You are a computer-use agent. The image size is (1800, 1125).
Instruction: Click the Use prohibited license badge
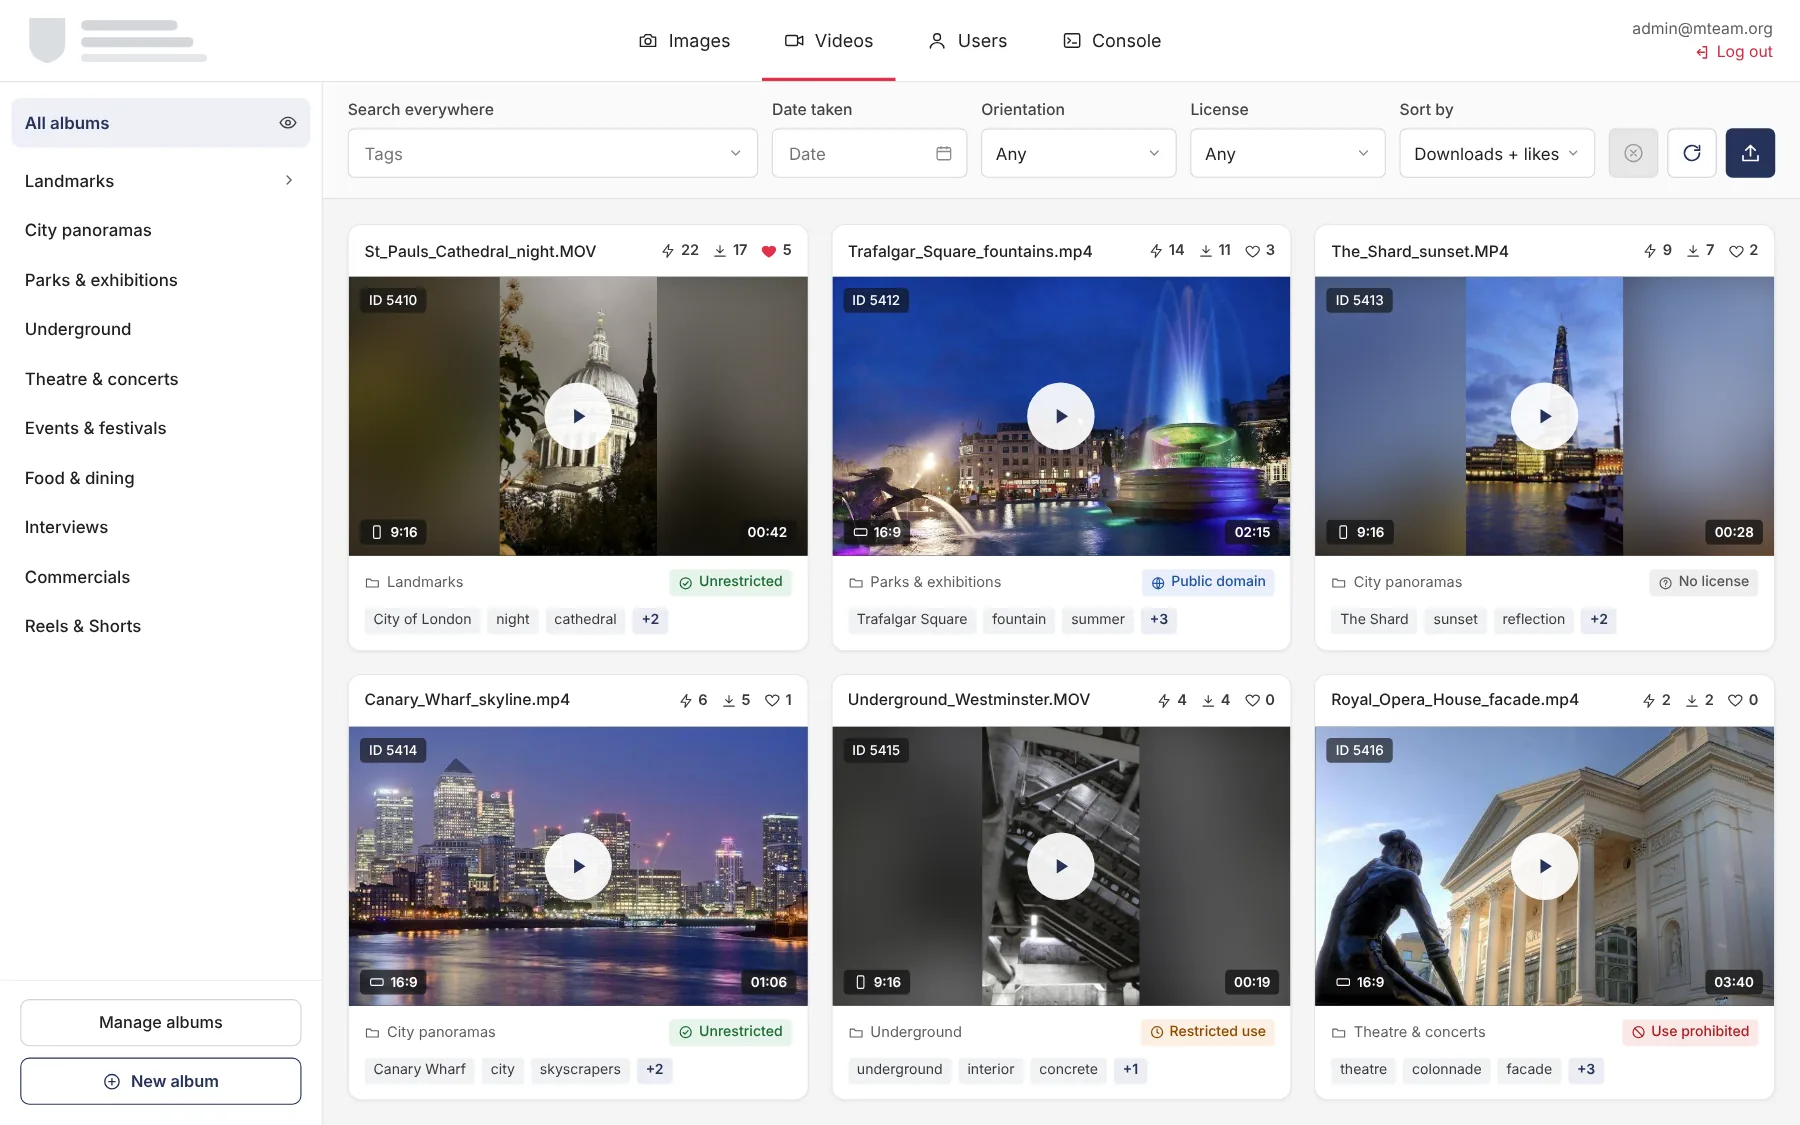[1690, 1032]
